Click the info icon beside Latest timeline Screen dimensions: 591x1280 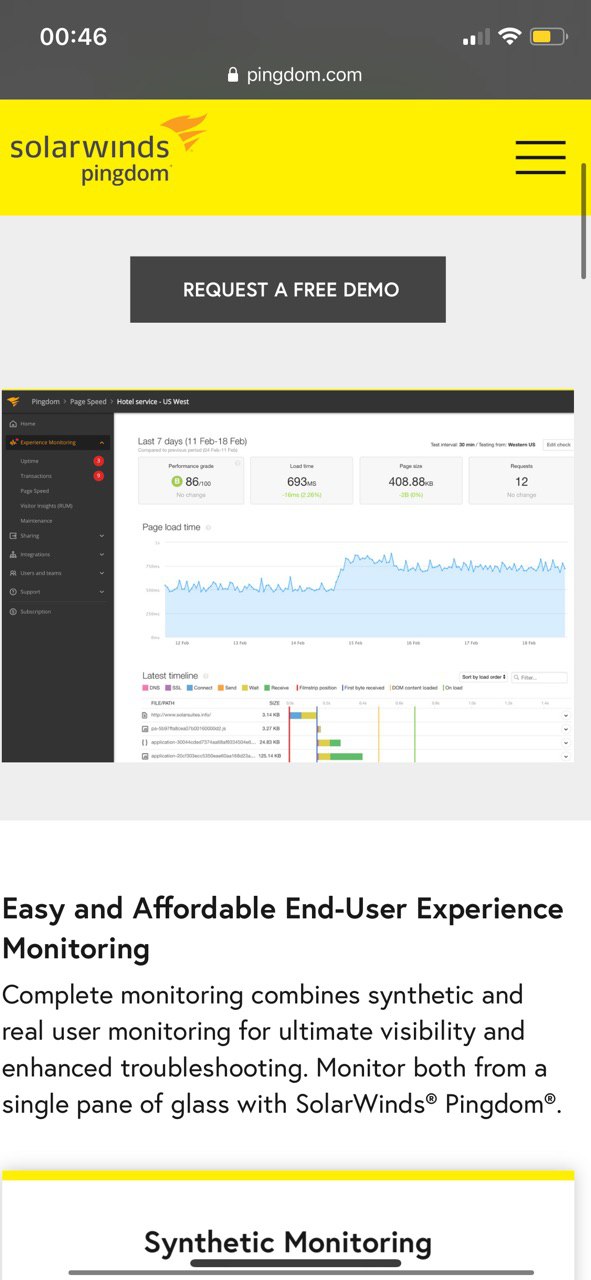(x=205, y=676)
